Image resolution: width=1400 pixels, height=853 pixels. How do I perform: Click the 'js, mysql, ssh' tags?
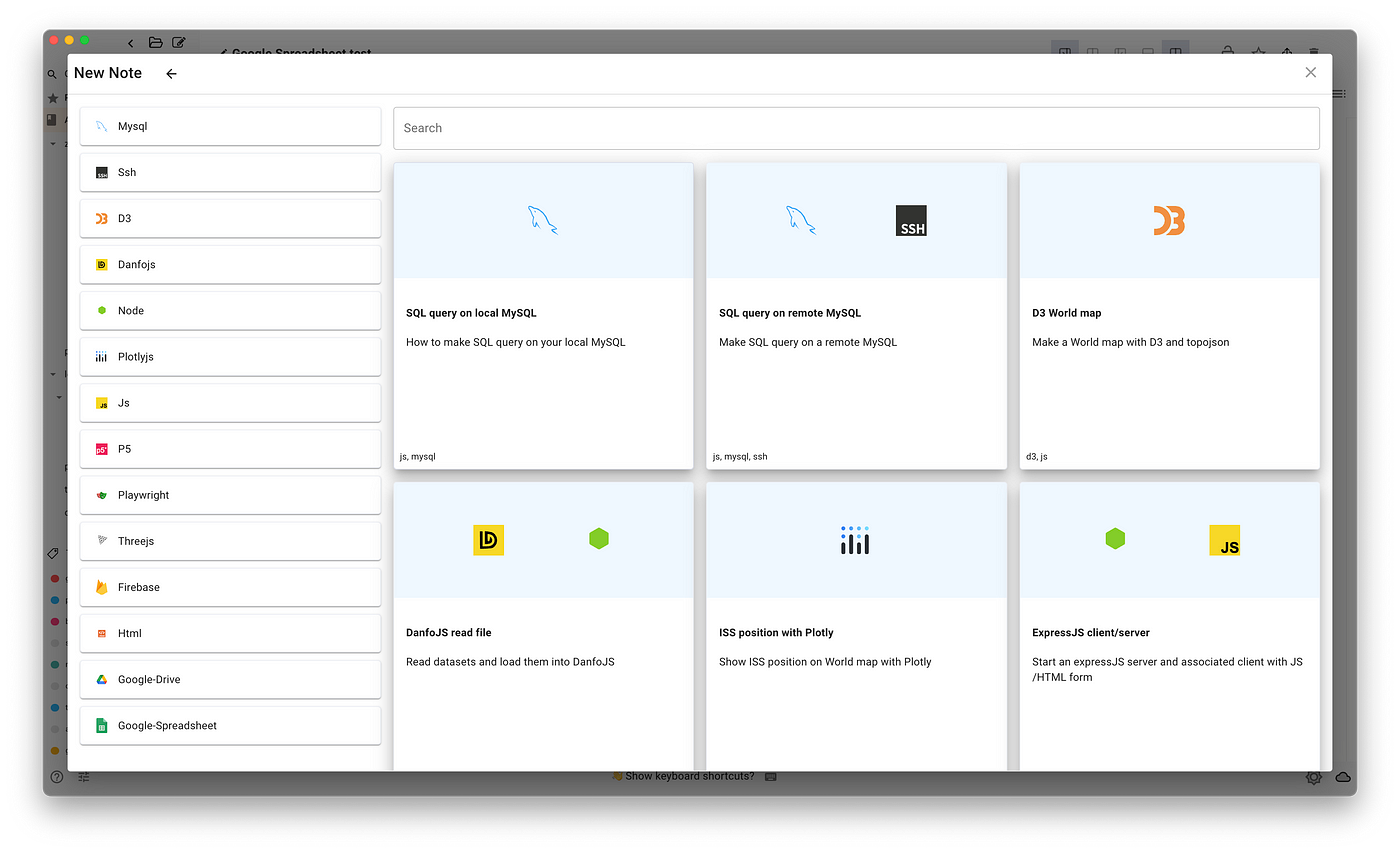click(x=740, y=457)
